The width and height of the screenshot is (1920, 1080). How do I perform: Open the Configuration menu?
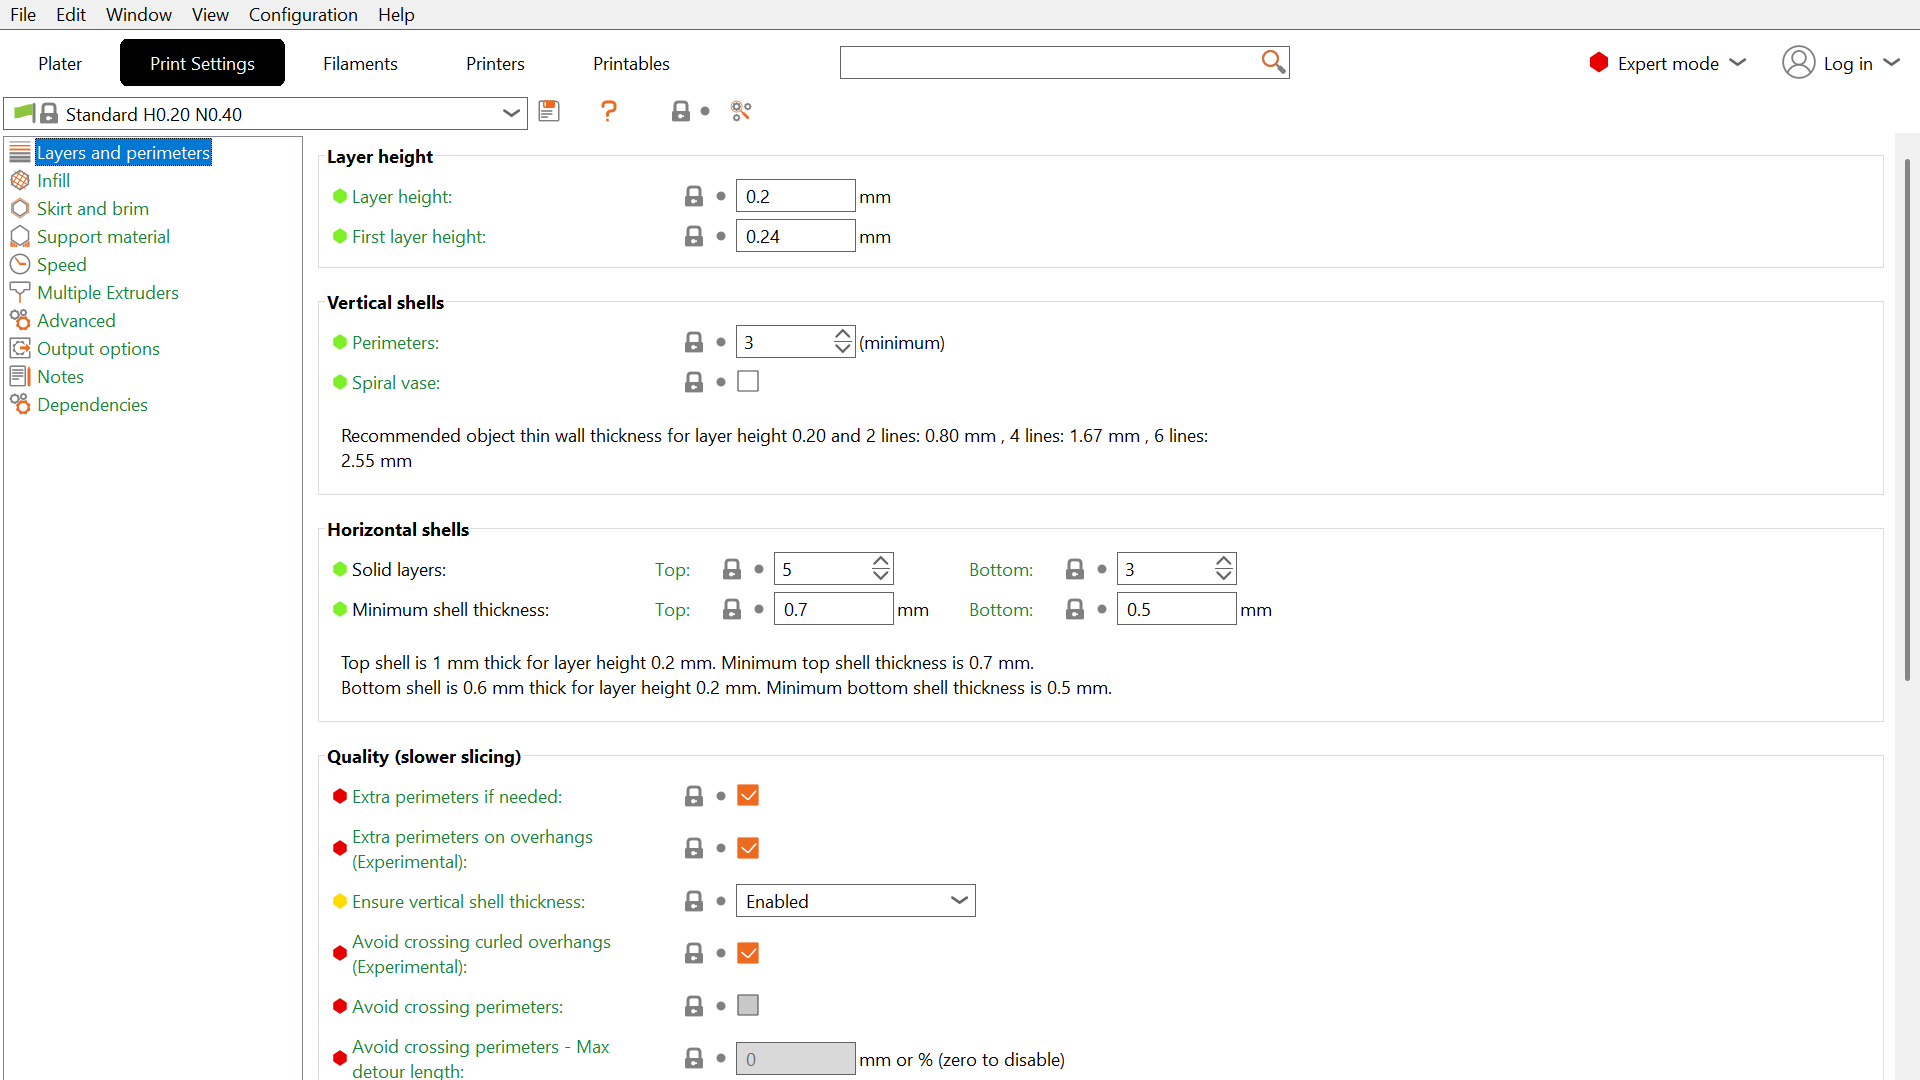303,14
